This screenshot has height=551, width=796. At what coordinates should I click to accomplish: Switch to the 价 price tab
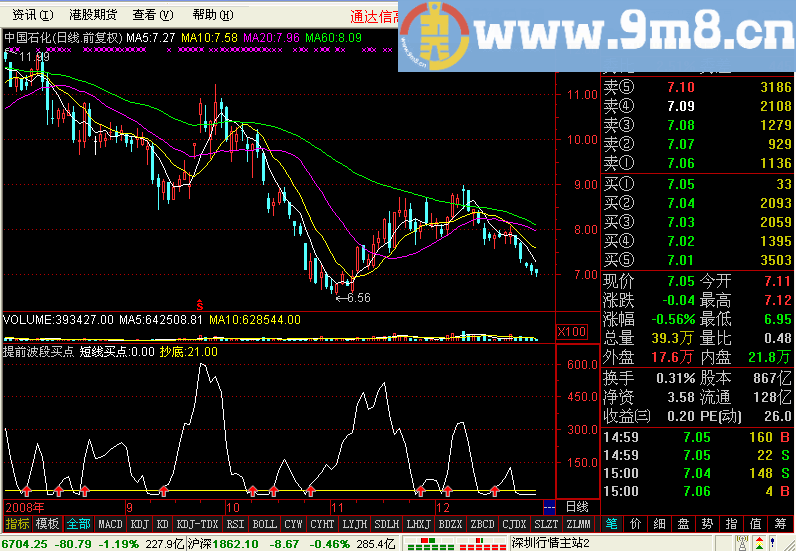[636, 524]
